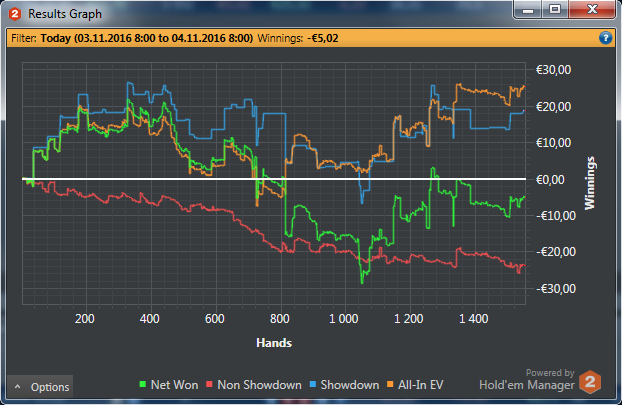Screen dimensions: 622x405
Task: Click the Winnings -€5,02 value in filter bar
Action: 323,38
